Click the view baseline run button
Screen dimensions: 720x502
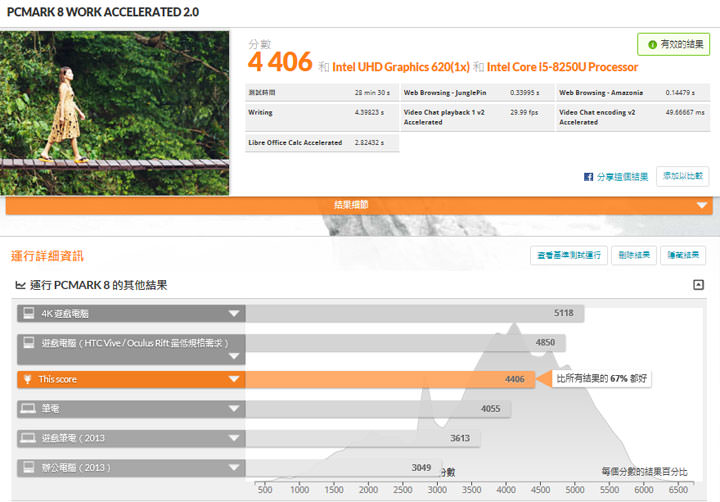tap(567, 255)
